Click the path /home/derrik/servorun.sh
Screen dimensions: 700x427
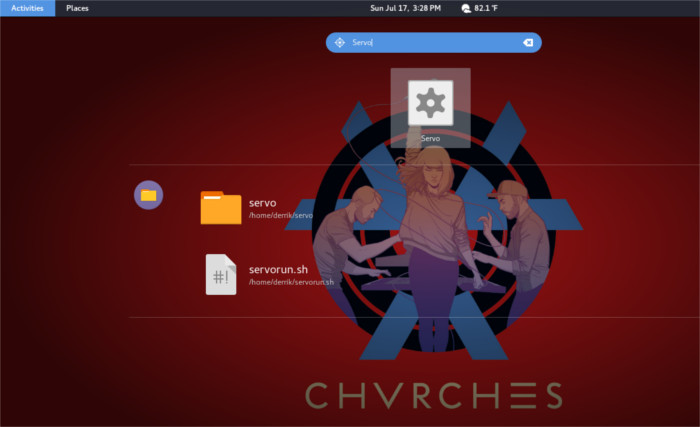pyautogui.click(x=291, y=282)
